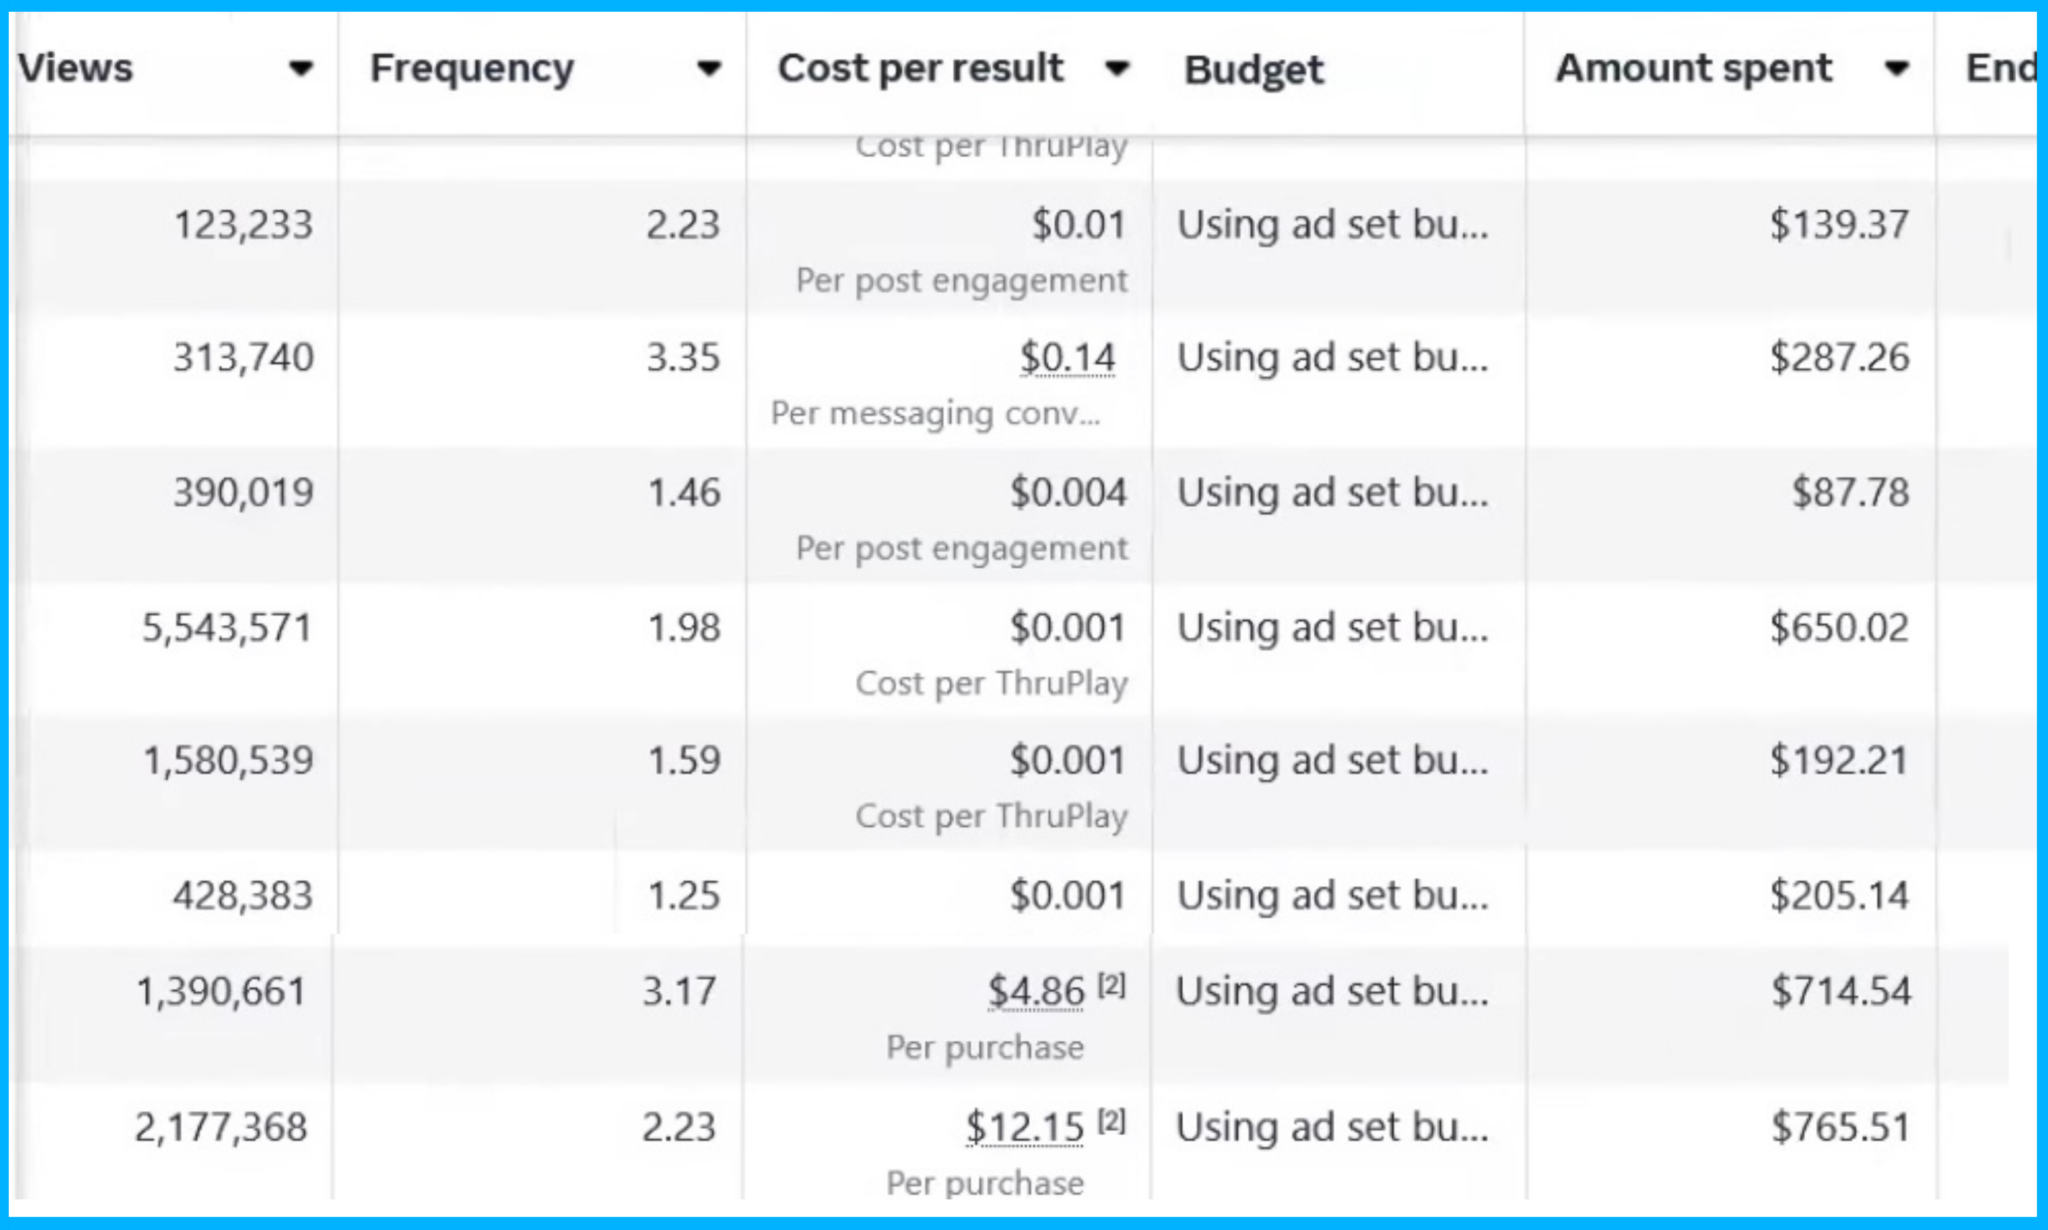The image size is (2048, 1230).
Task: Click budget cell in the $87.78 row
Action: point(1333,493)
